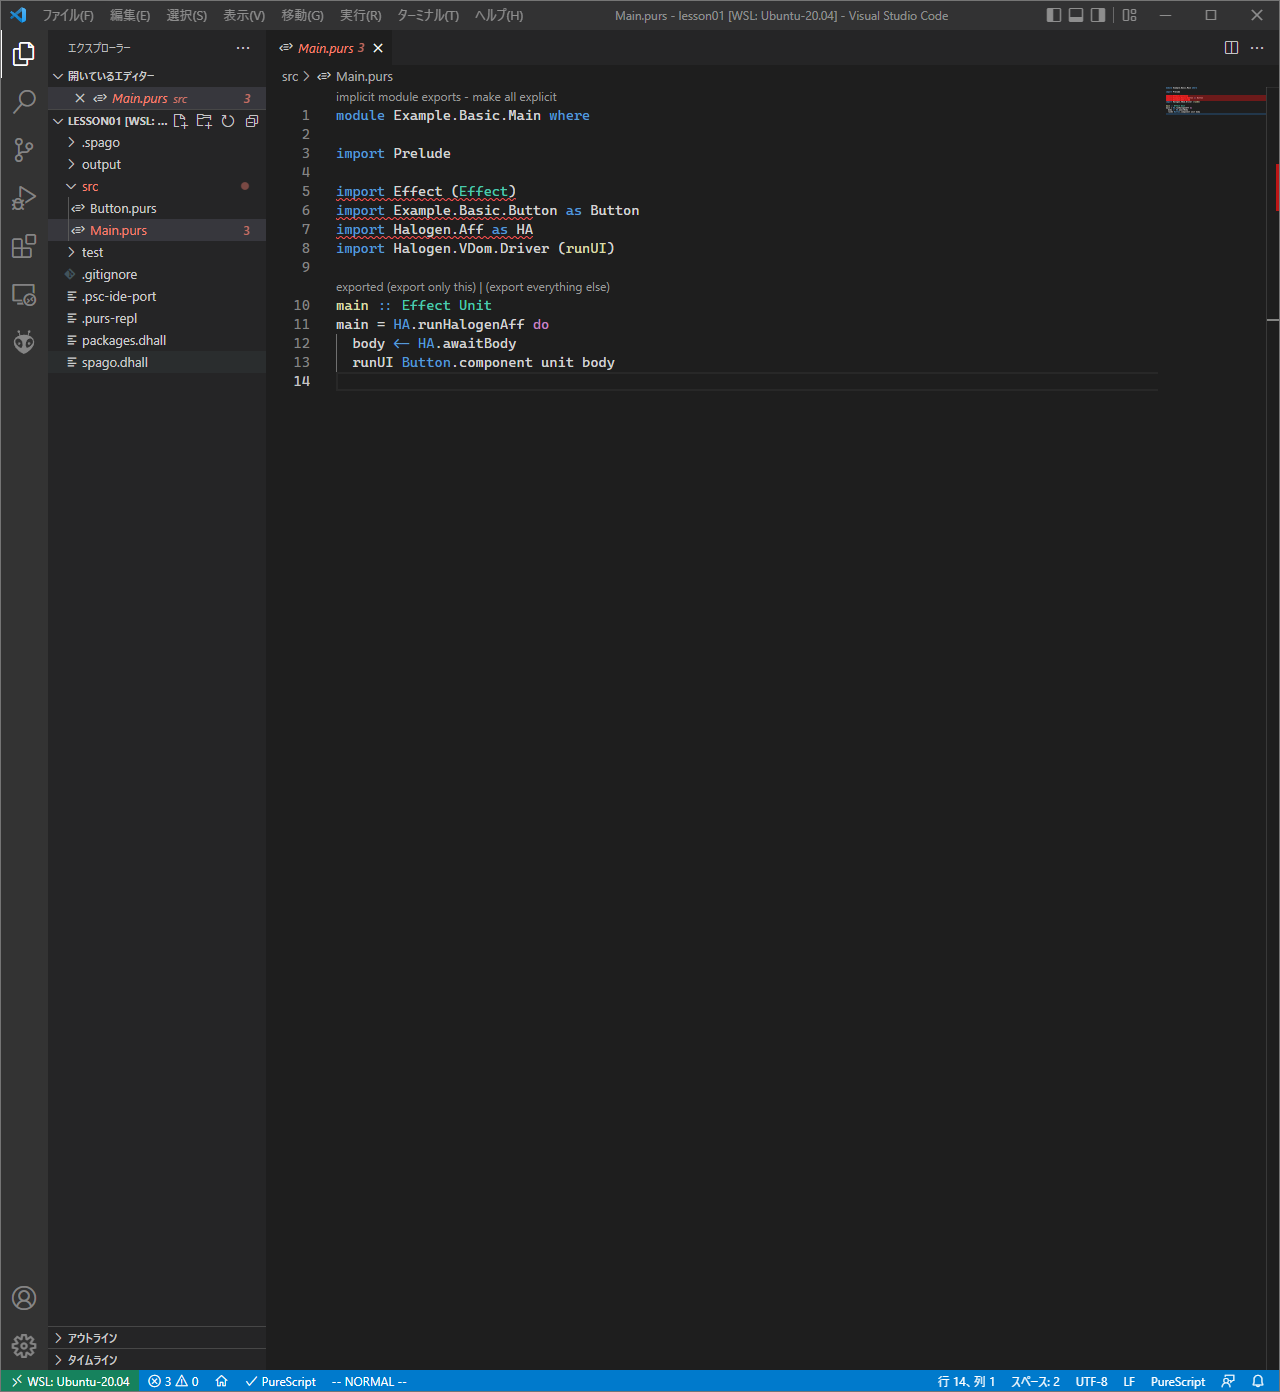Open the ファイル(F) menu
Screen dimensions: 1280x1392
click(x=68, y=15)
